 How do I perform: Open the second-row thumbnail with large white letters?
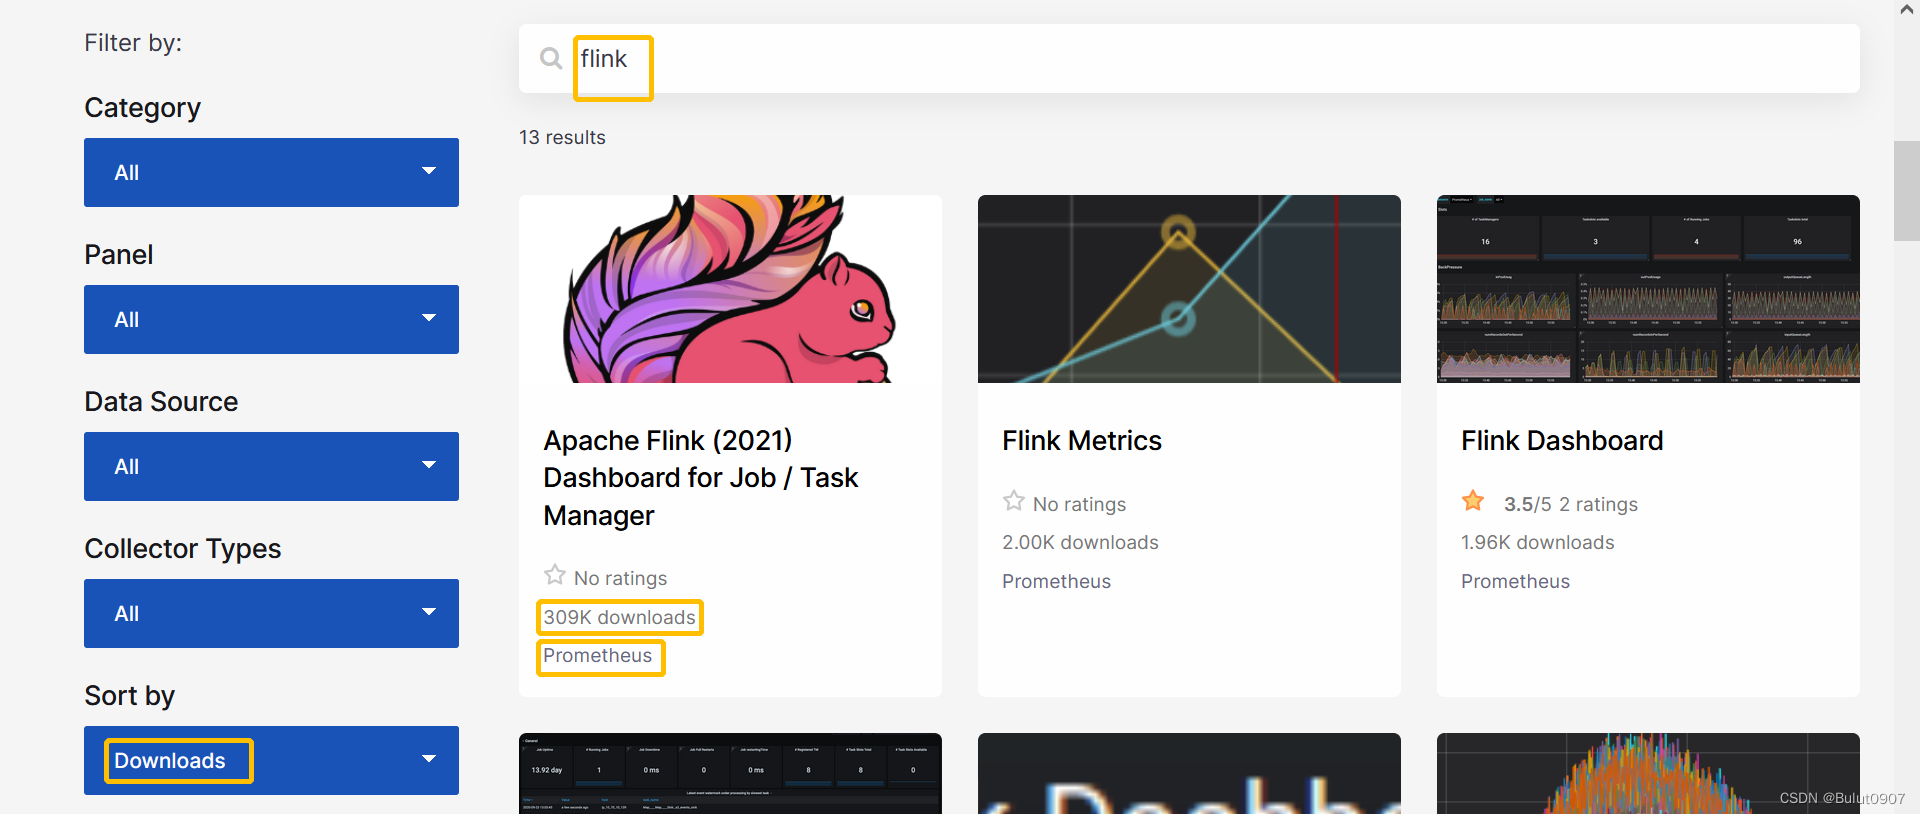[1189, 773]
